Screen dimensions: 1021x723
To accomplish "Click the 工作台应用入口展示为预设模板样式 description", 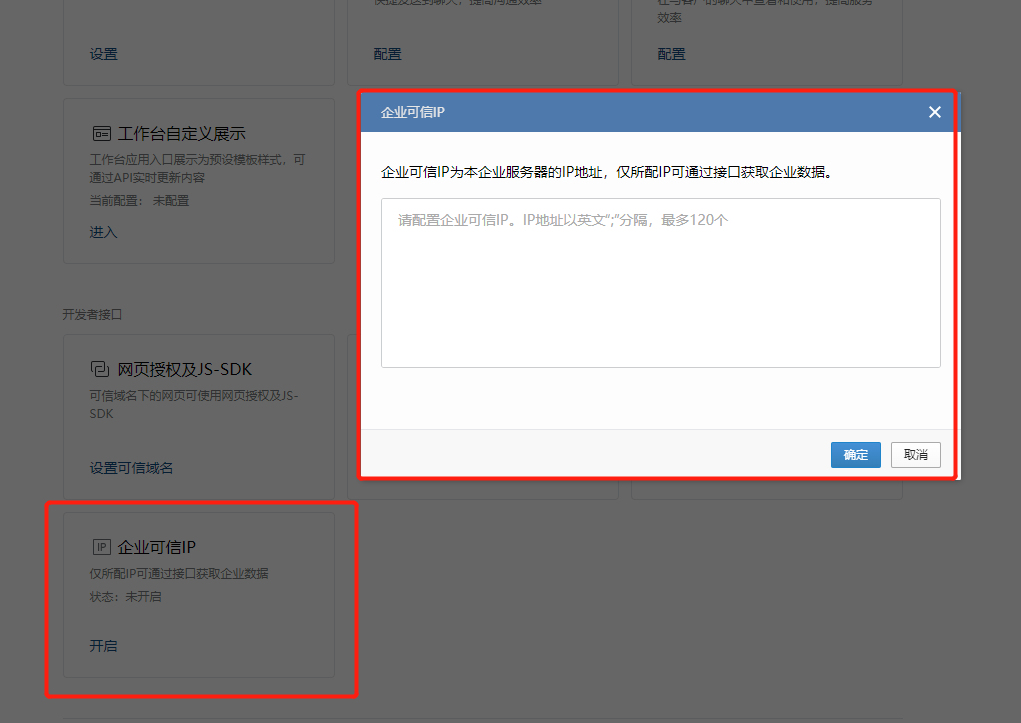I will point(197,169).
